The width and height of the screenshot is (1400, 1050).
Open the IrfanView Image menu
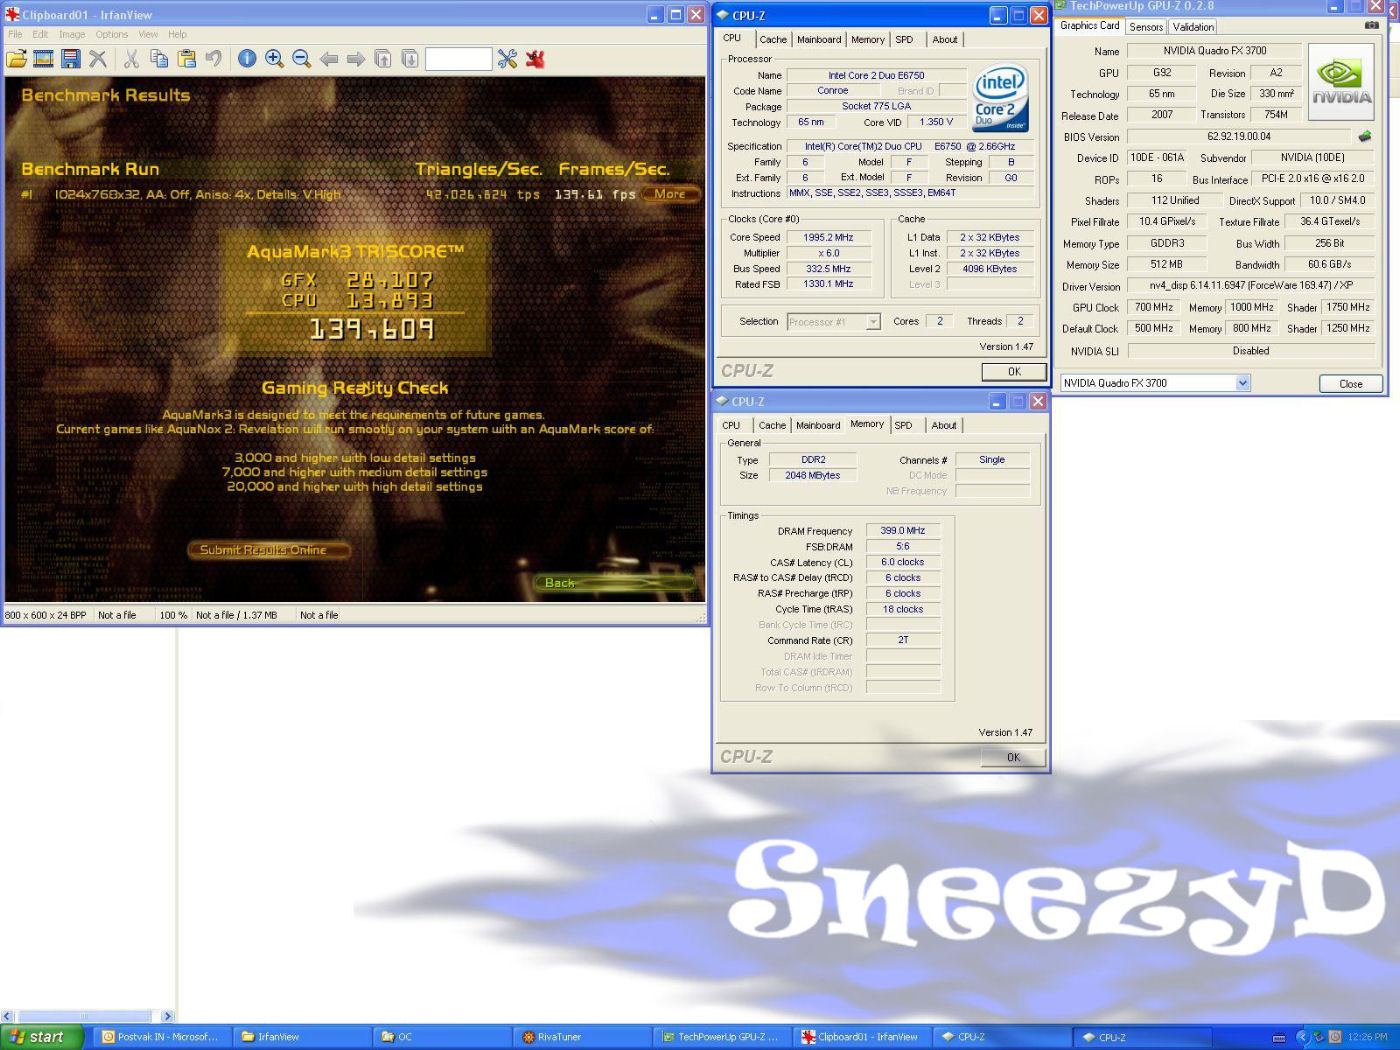72,34
